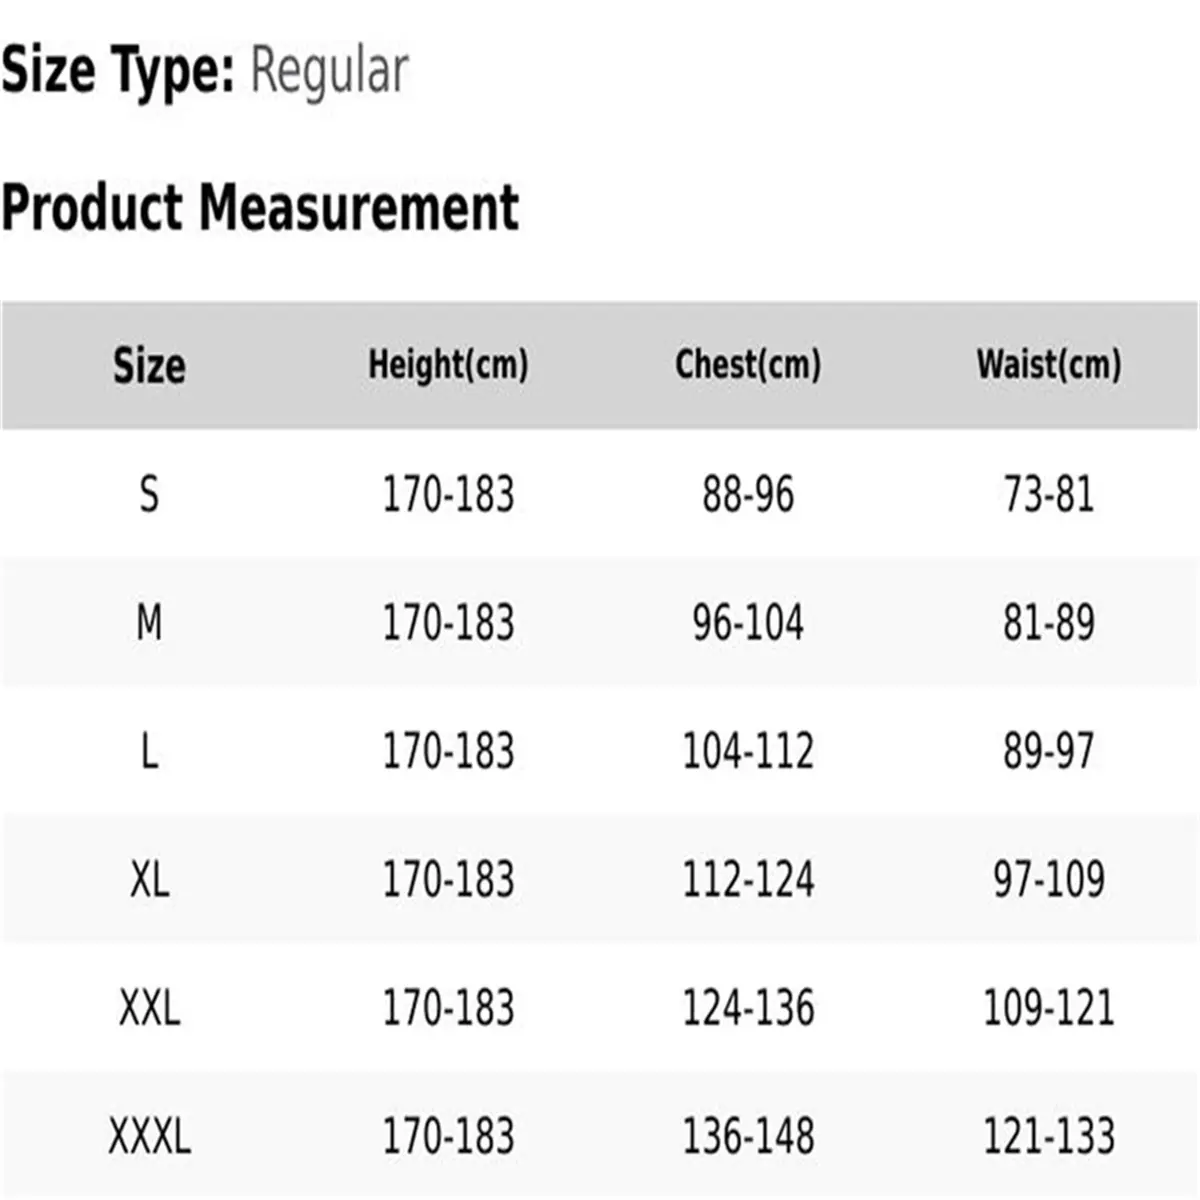Select the XXXL size row label
Screen dimensions: 1200x1200
click(149, 1136)
